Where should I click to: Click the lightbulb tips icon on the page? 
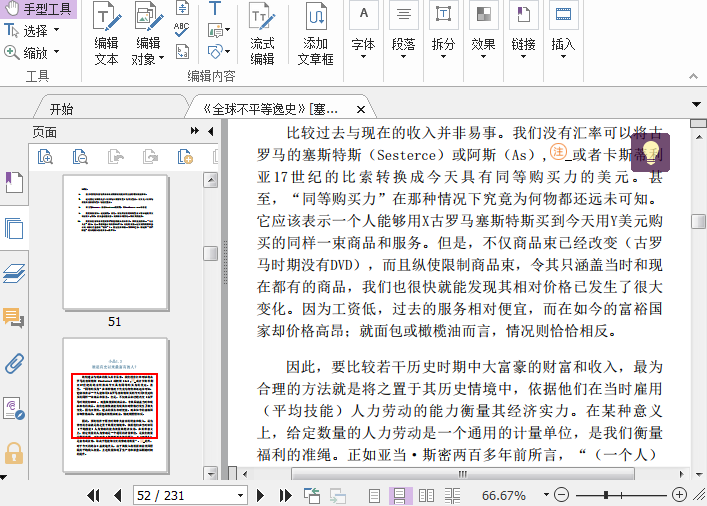[650, 152]
